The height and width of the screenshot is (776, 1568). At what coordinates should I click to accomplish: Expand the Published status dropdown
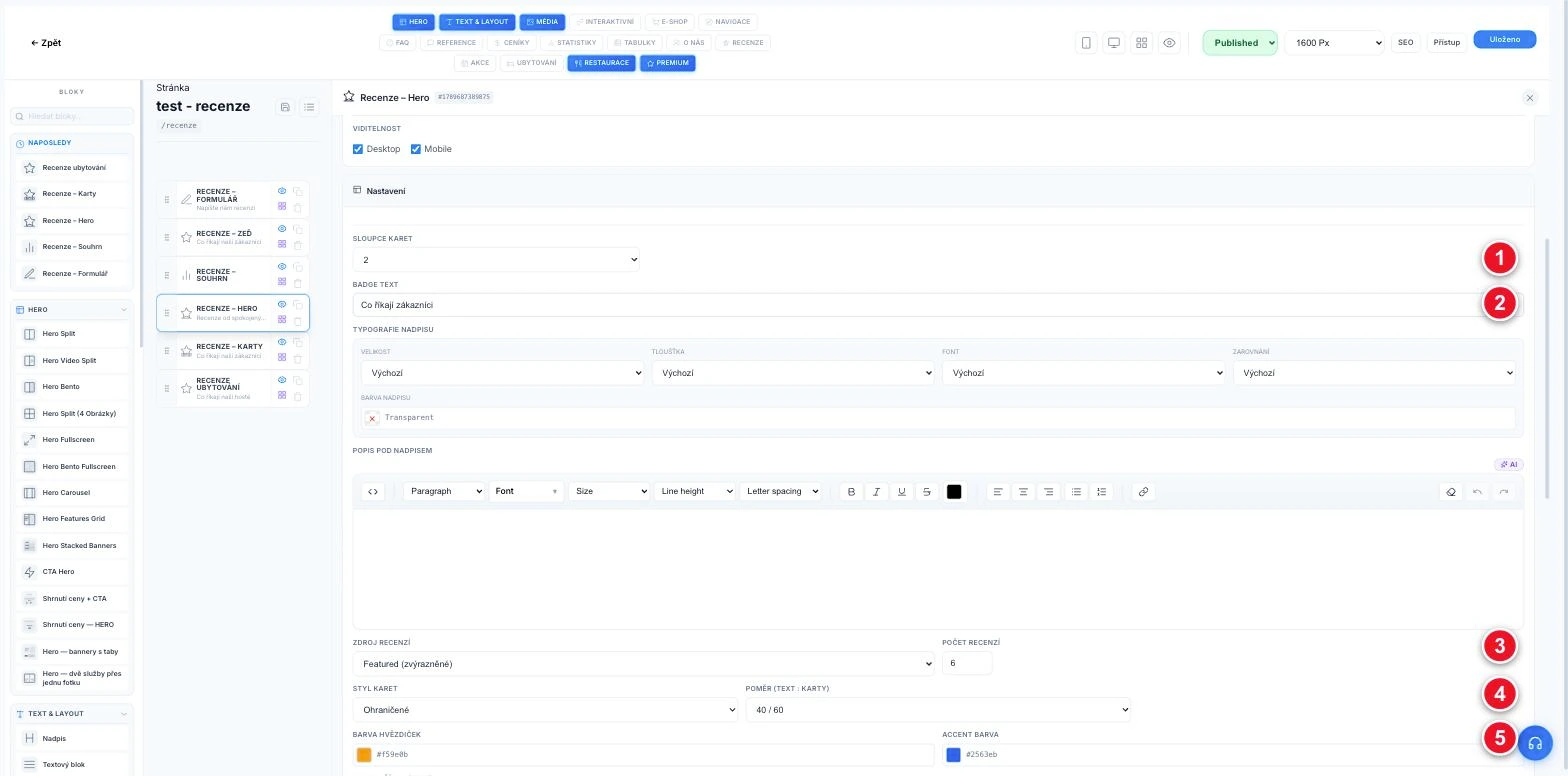click(1240, 43)
